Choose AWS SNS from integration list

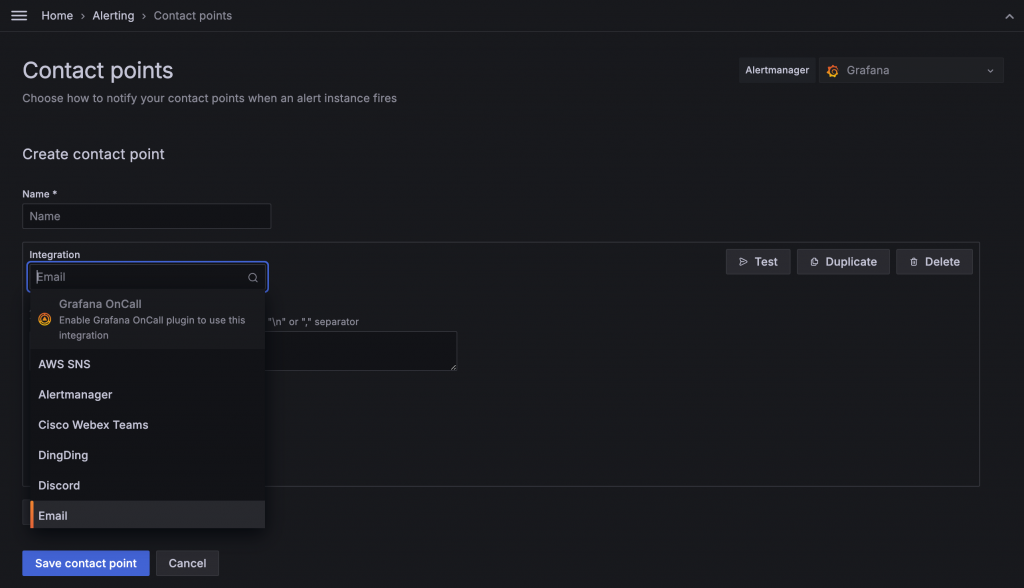[x=148, y=364]
